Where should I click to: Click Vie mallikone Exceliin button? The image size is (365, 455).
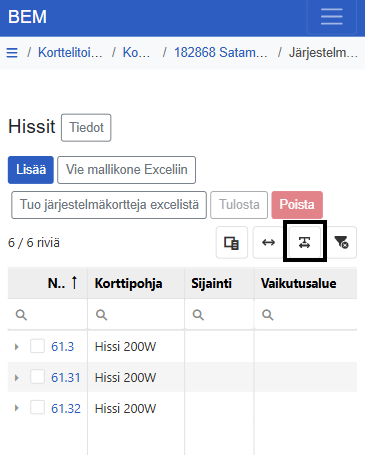pos(126,170)
